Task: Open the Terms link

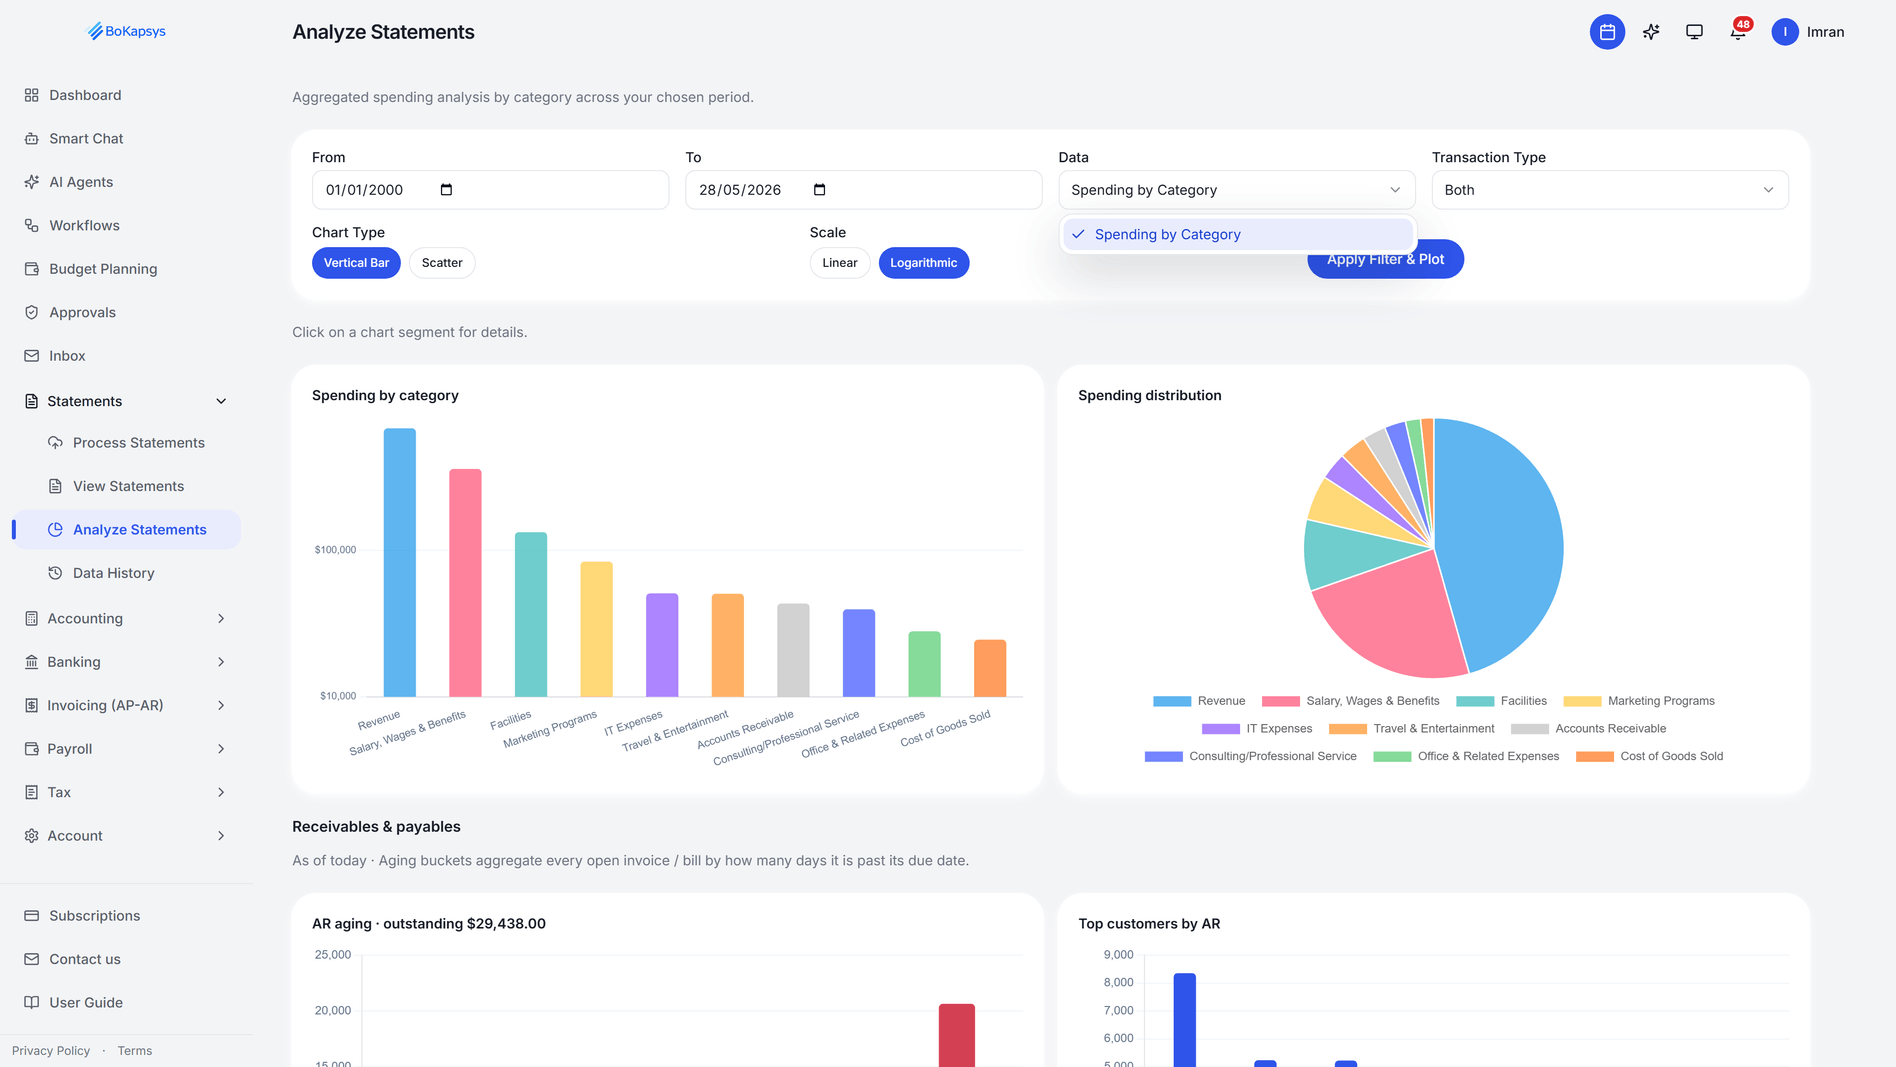Action: (x=135, y=1051)
